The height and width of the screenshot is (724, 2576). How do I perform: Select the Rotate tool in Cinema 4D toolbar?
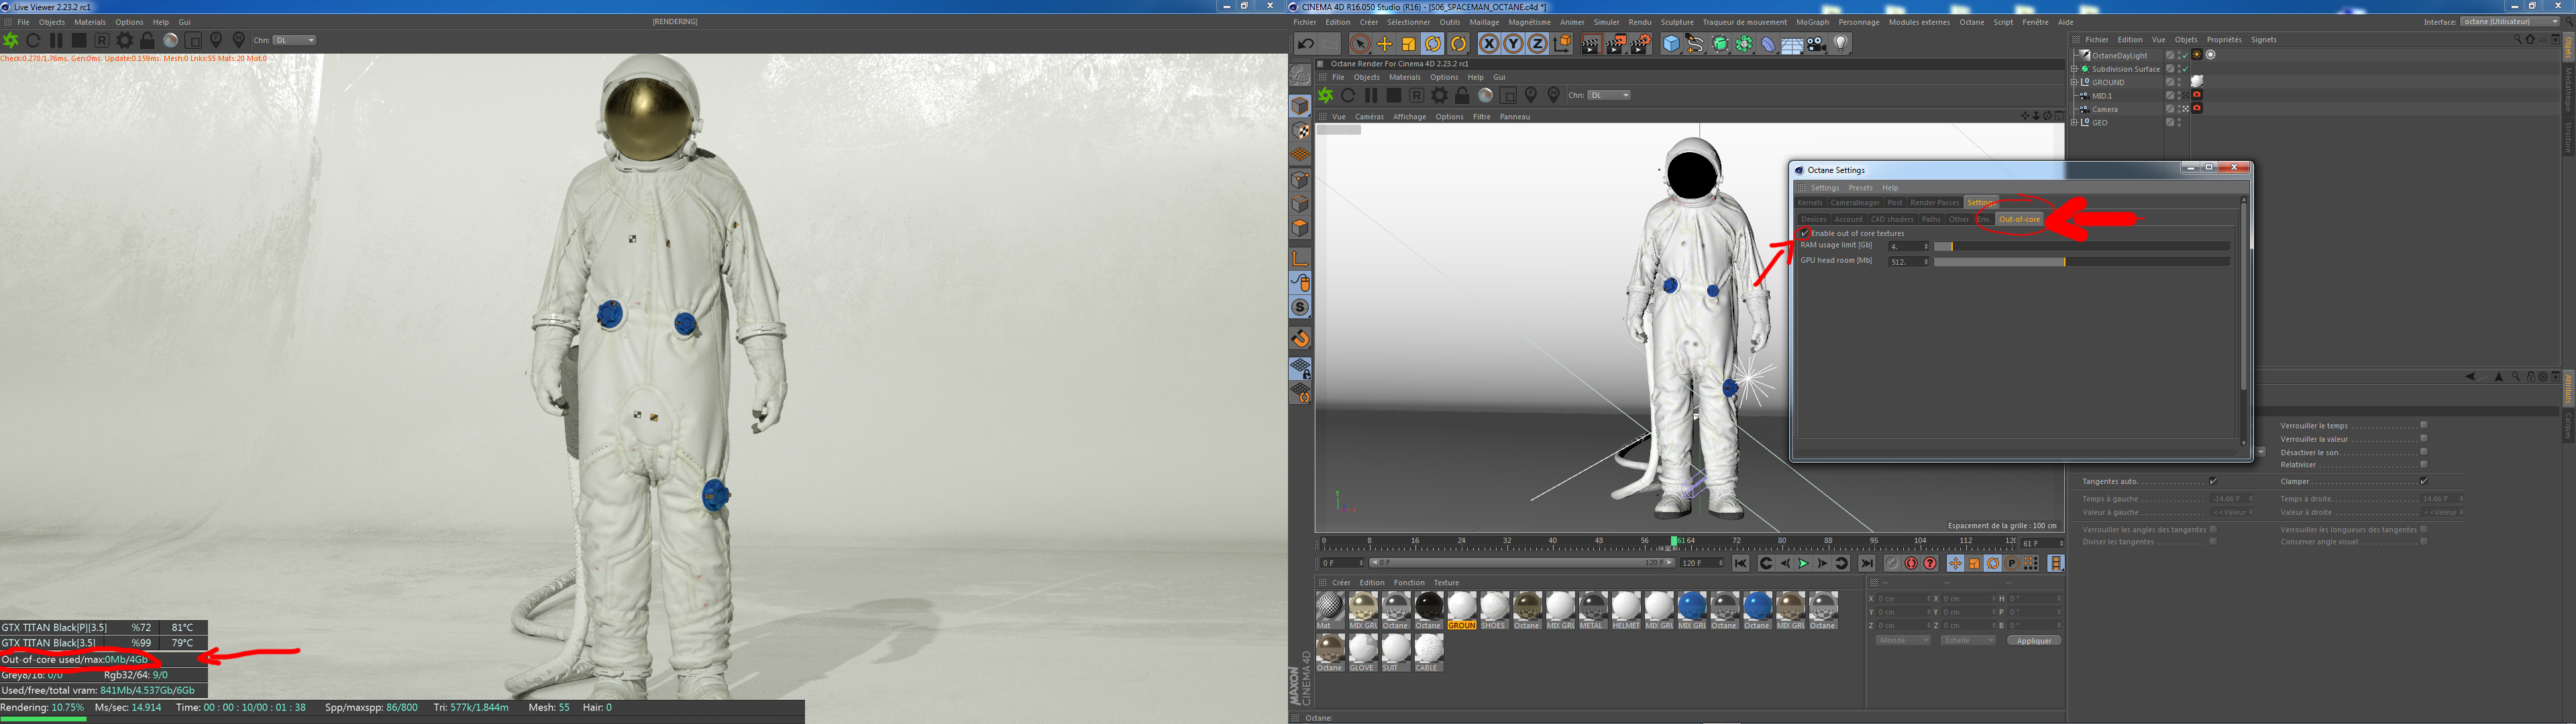pyautogui.click(x=1433, y=44)
